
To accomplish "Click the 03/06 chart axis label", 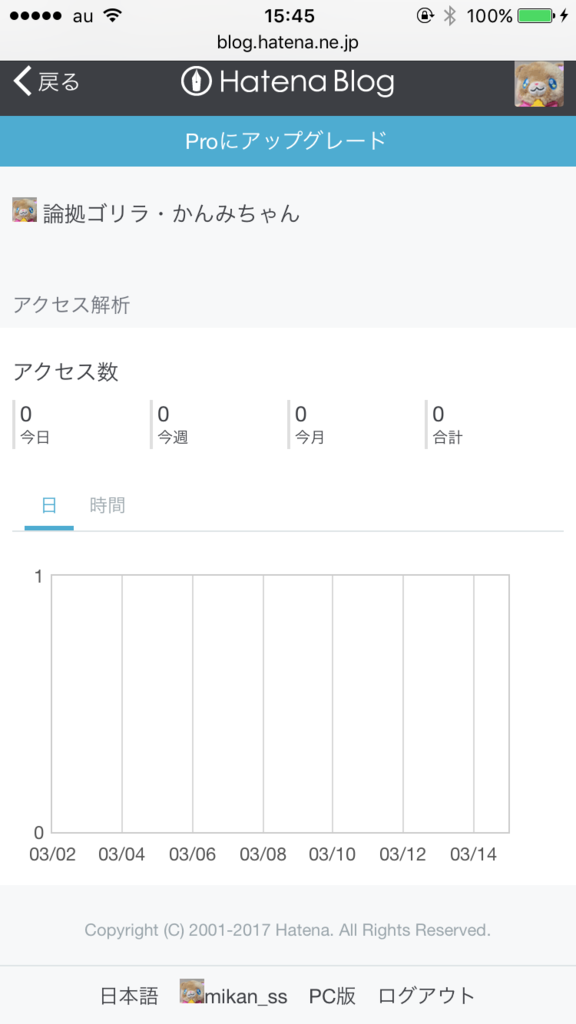I will click(193, 855).
